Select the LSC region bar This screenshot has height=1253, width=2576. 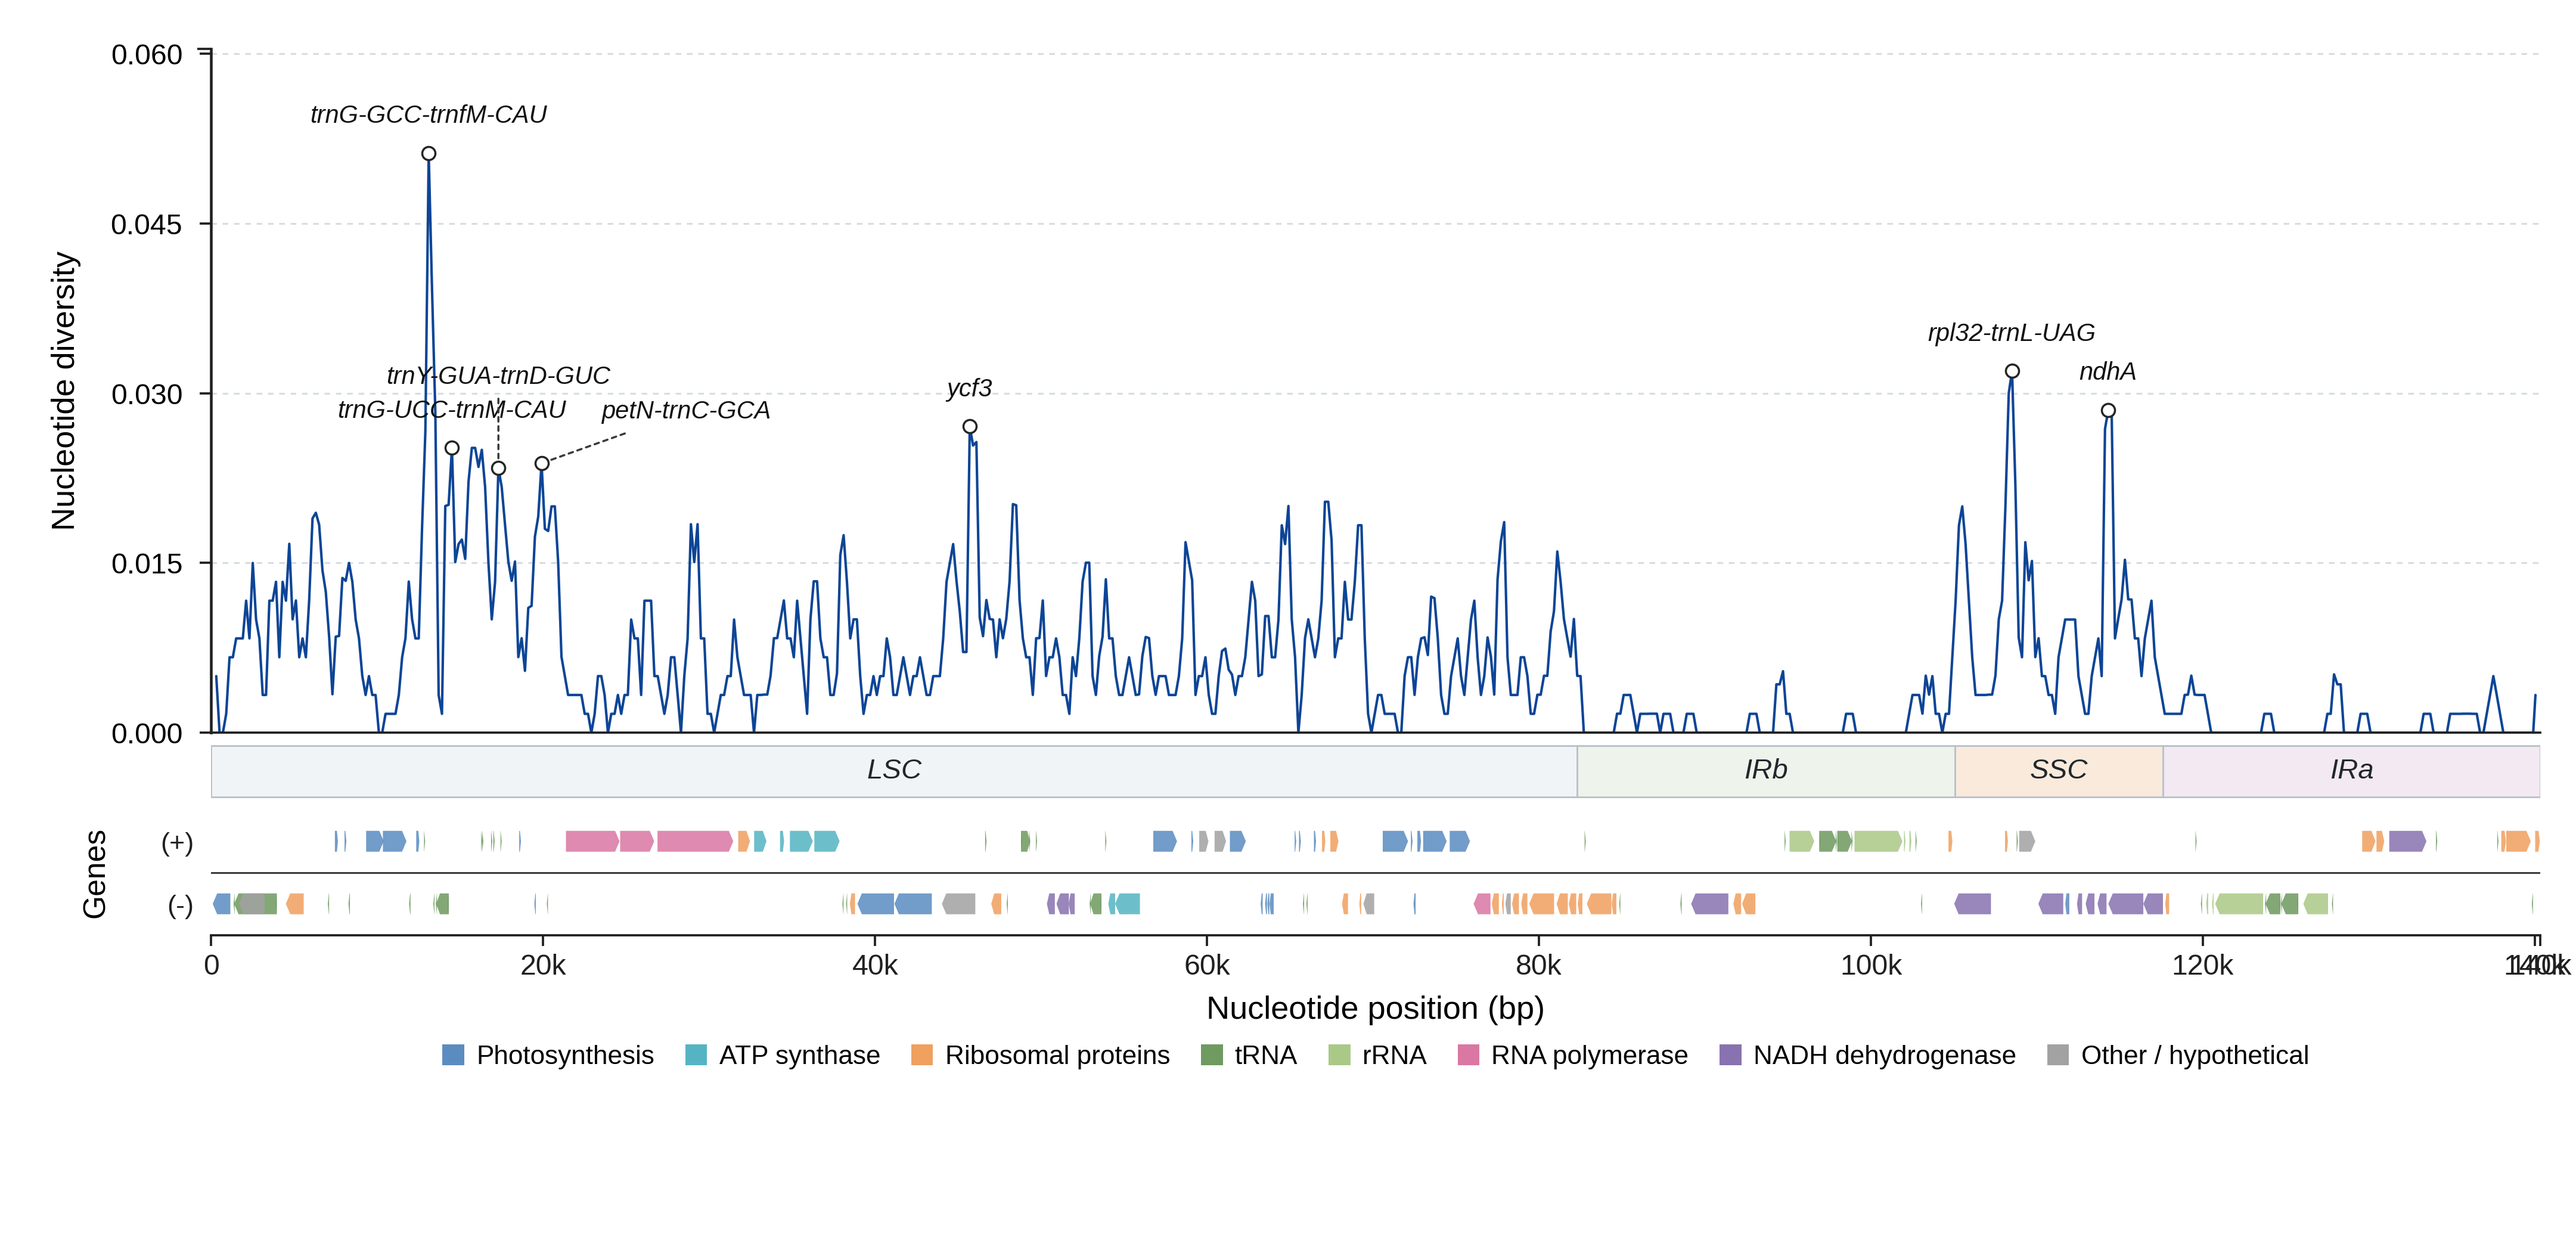pos(894,771)
